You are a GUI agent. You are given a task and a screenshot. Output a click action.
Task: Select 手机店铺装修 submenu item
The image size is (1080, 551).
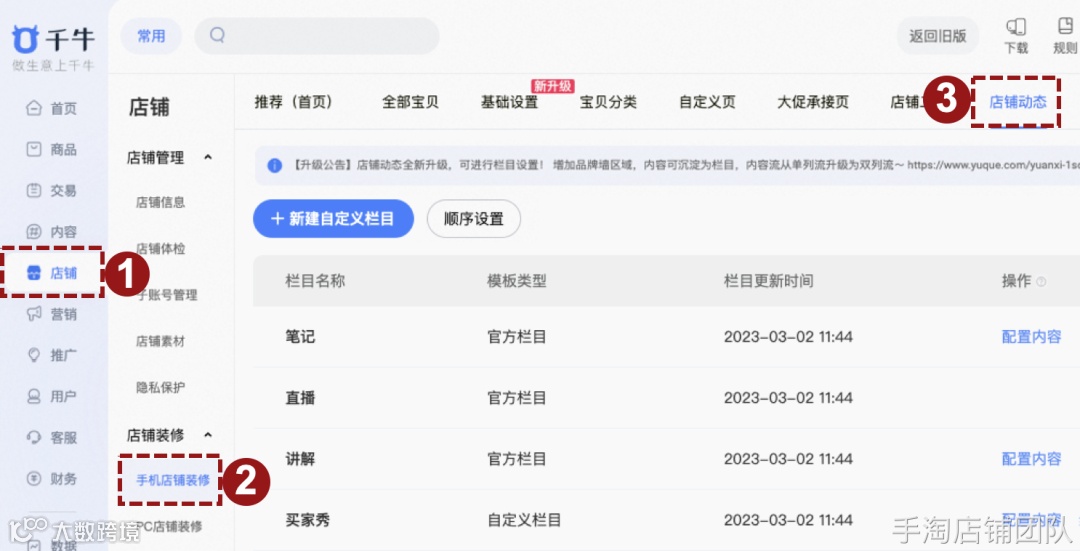pyautogui.click(x=173, y=480)
